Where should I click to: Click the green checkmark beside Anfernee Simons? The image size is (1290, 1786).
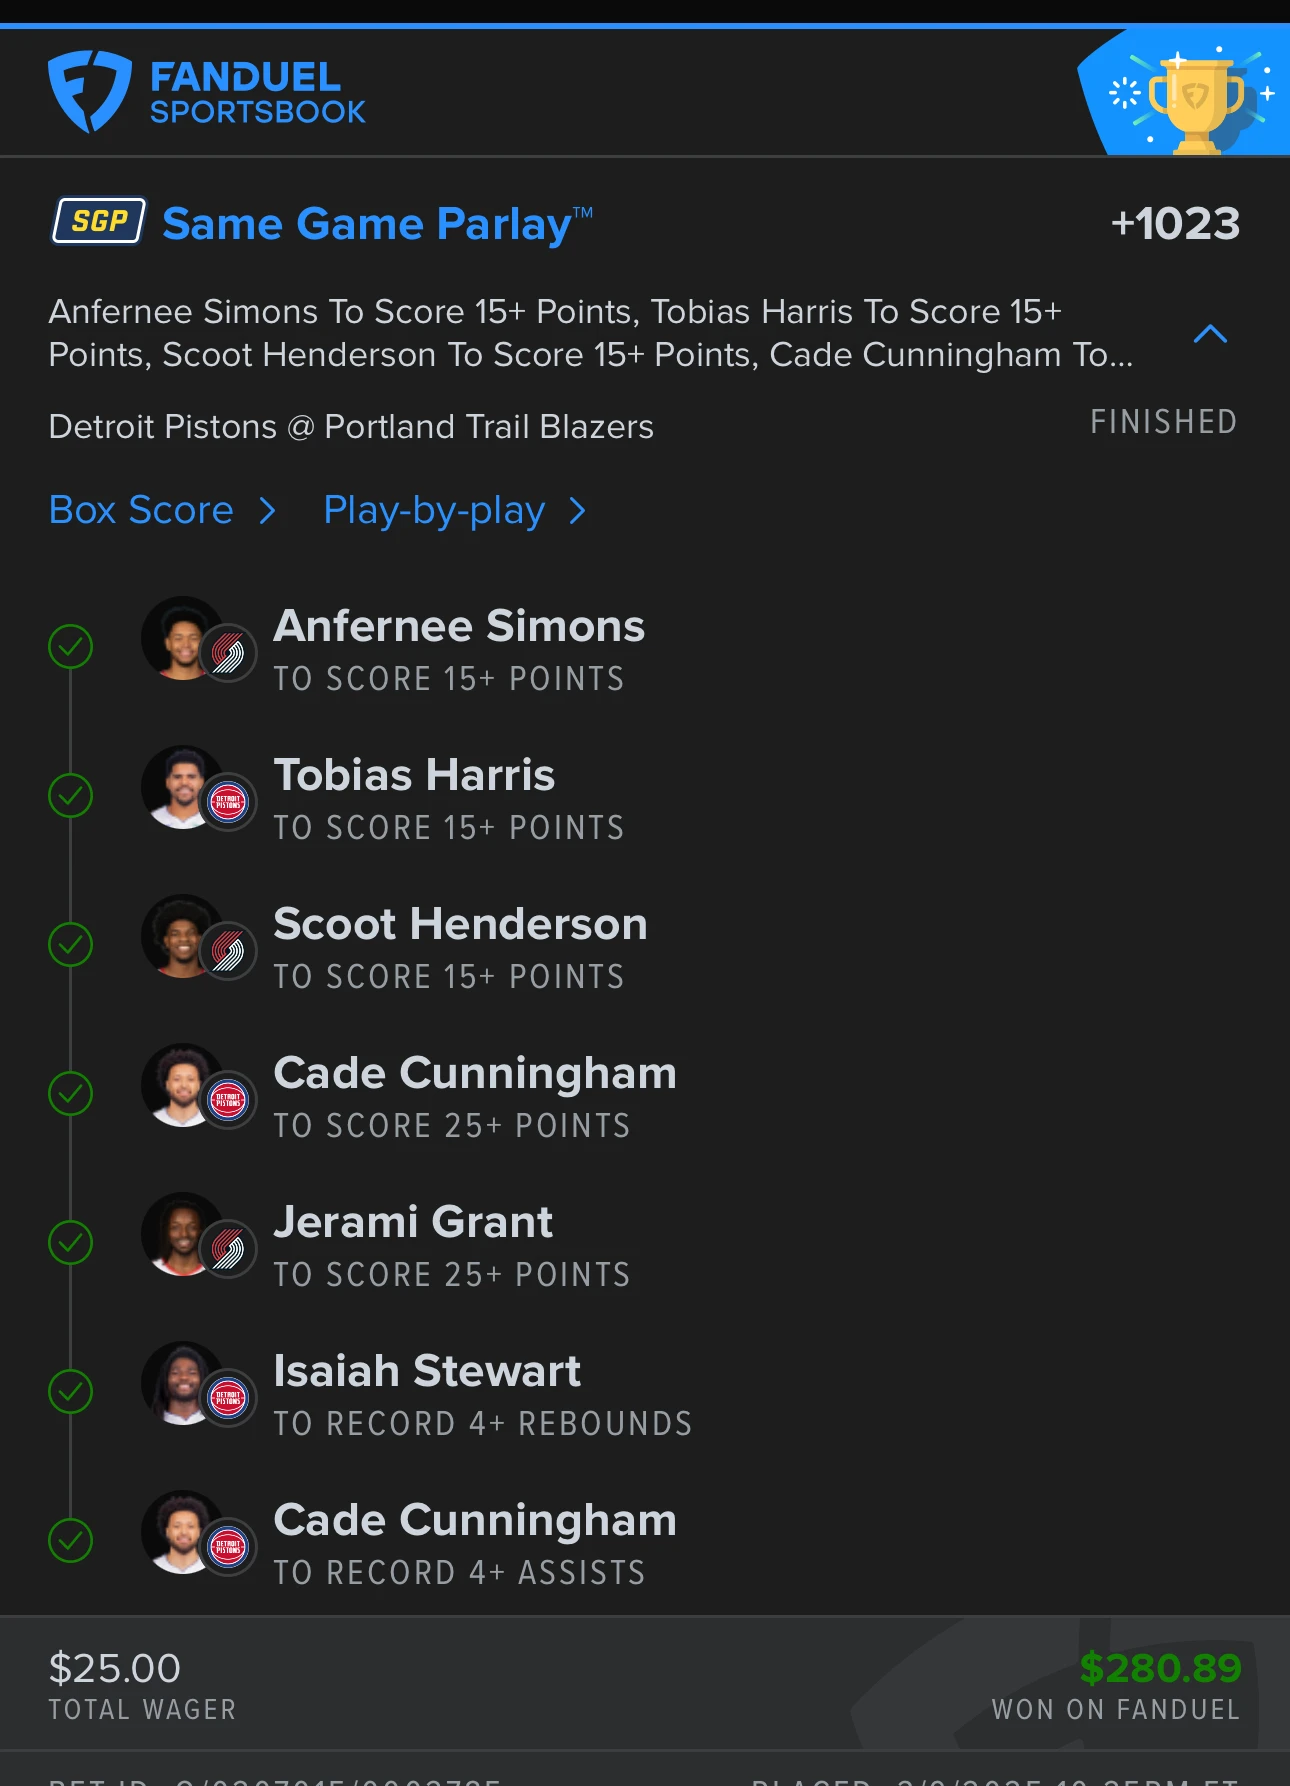tap(71, 647)
